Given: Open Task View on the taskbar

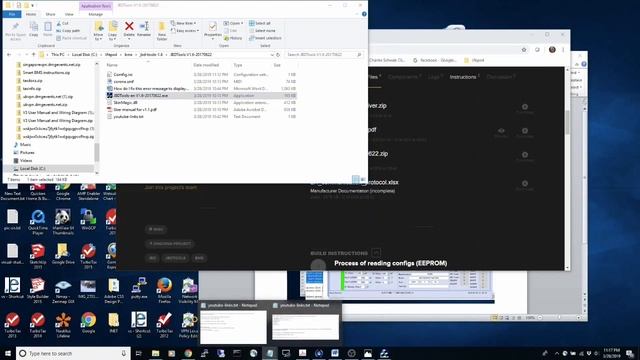Looking at the screenshot, I should point(139,353).
